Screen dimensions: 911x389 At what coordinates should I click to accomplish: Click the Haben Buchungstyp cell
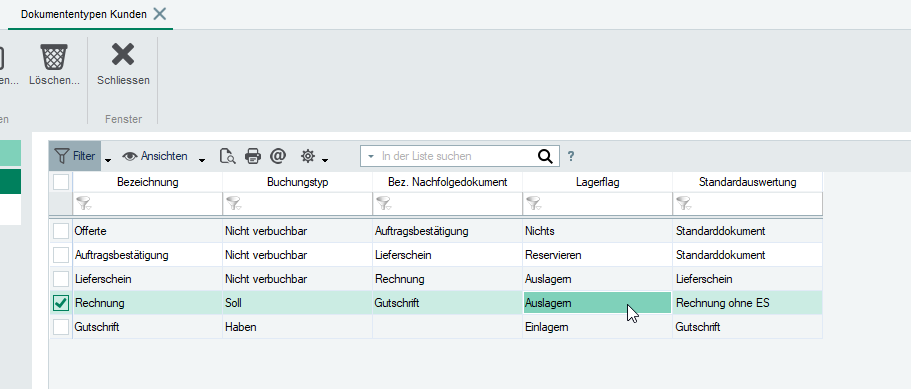tap(297, 327)
